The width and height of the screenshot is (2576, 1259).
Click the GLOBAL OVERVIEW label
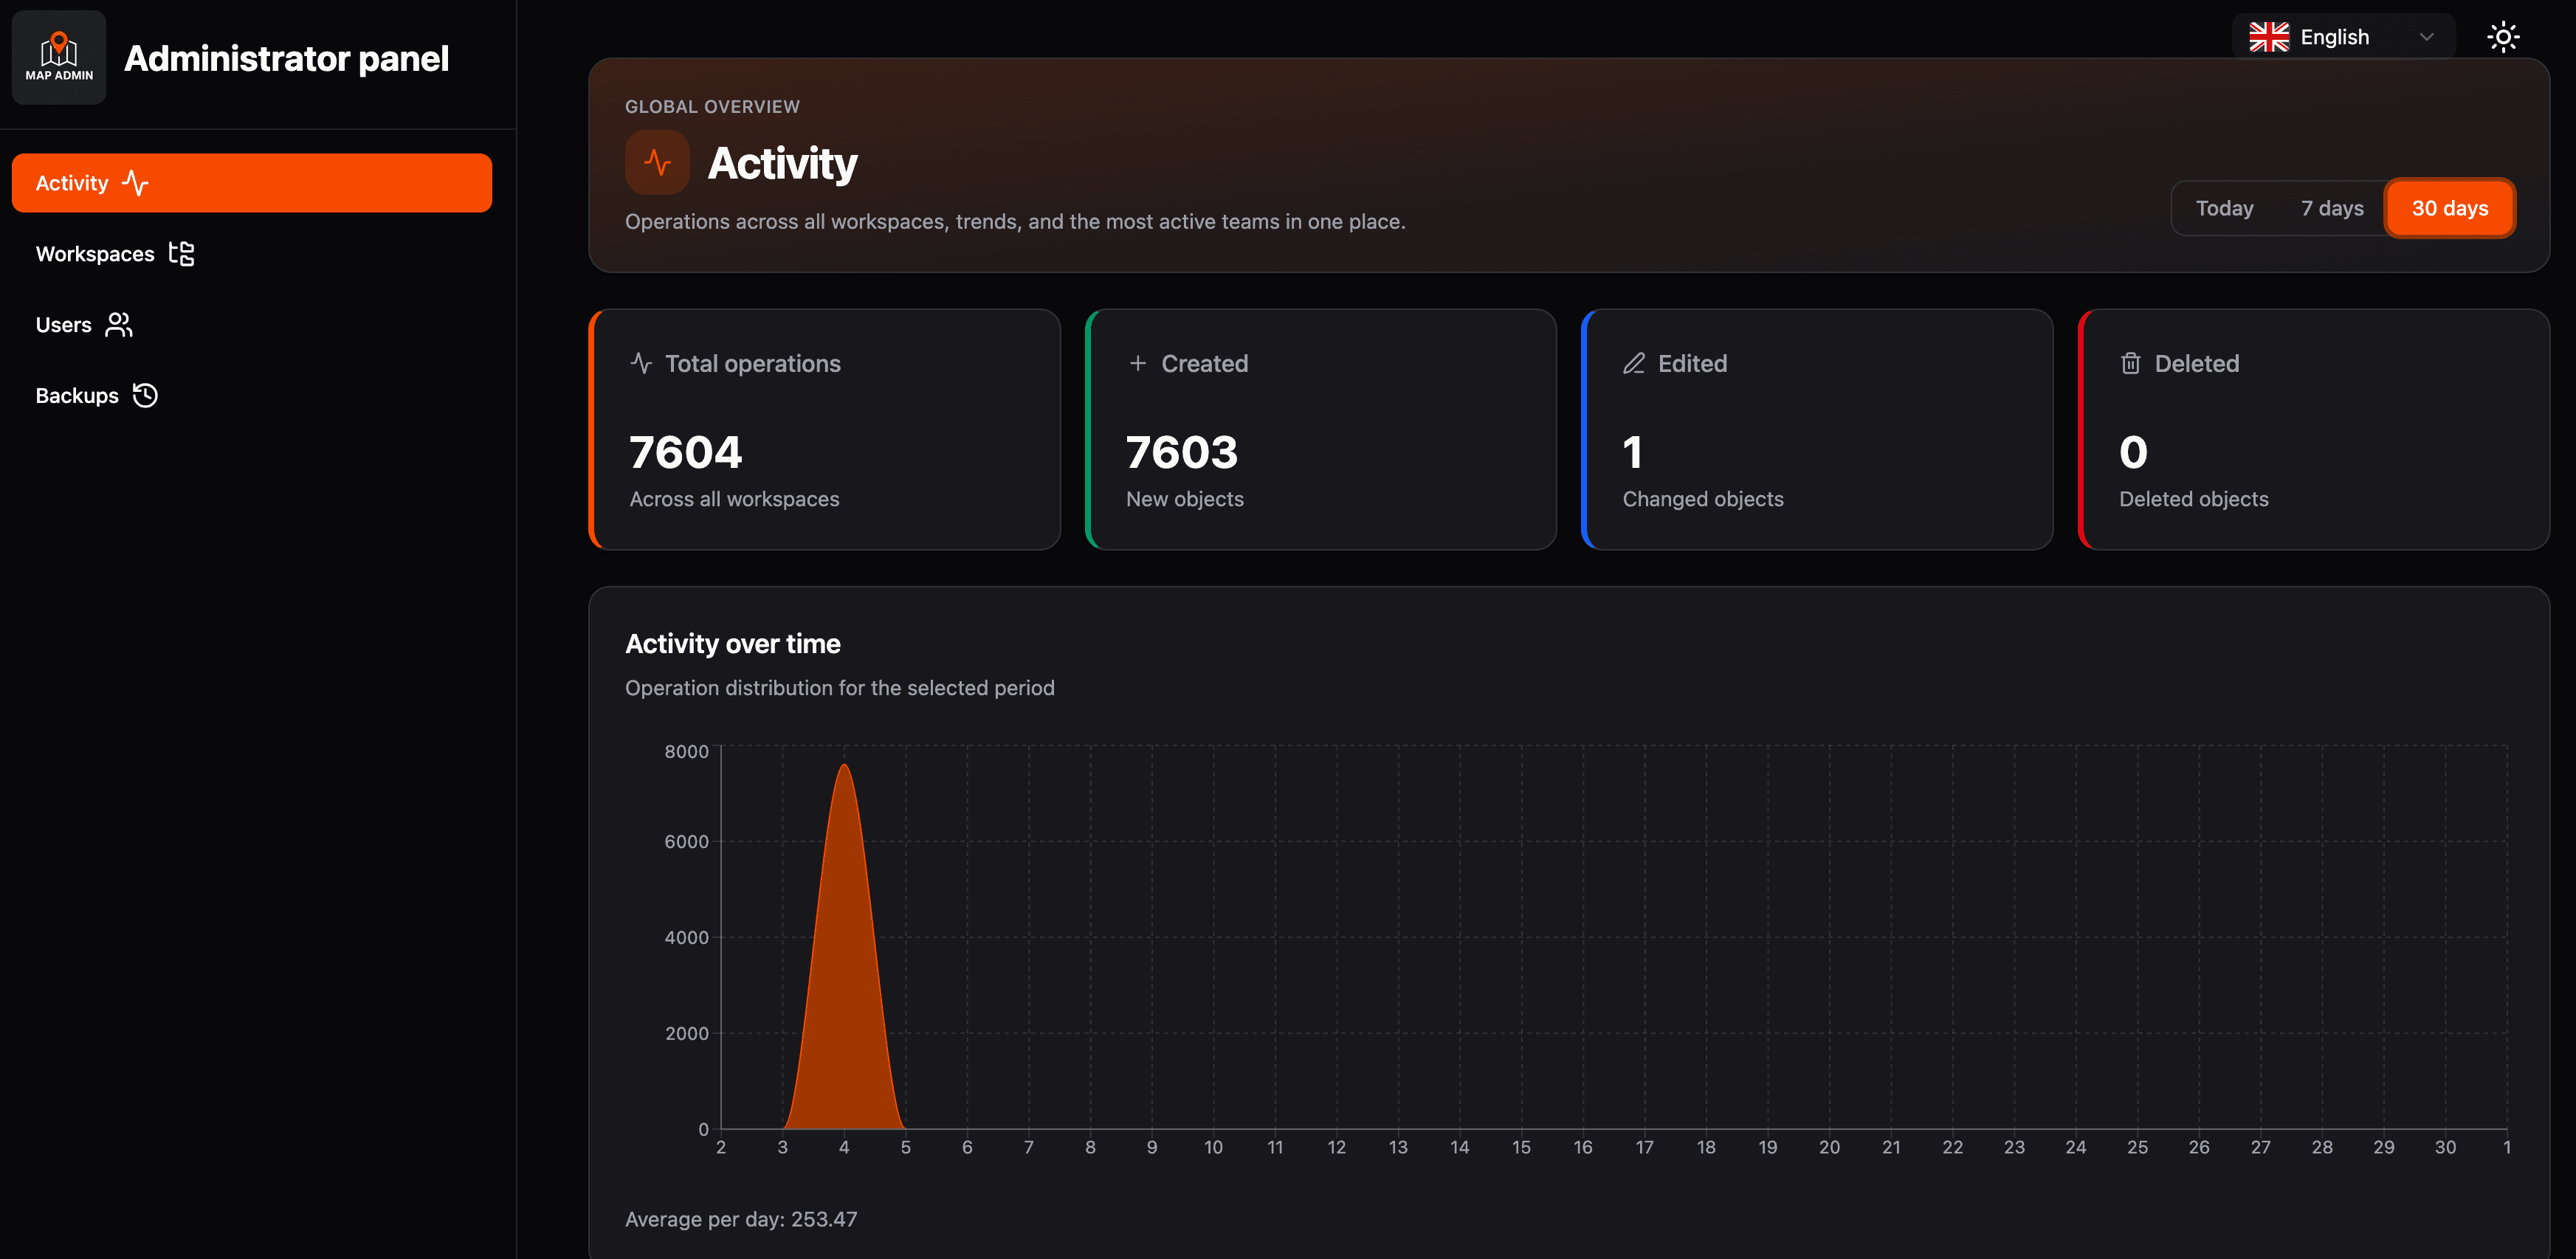712,107
